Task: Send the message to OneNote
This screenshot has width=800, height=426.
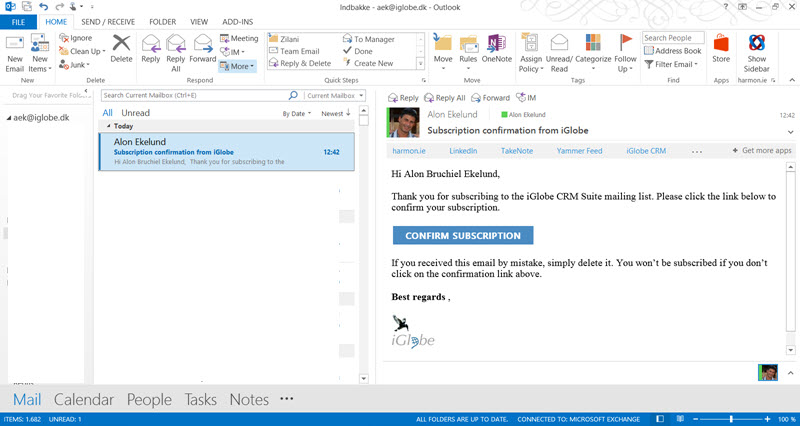Action: pos(496,49)
